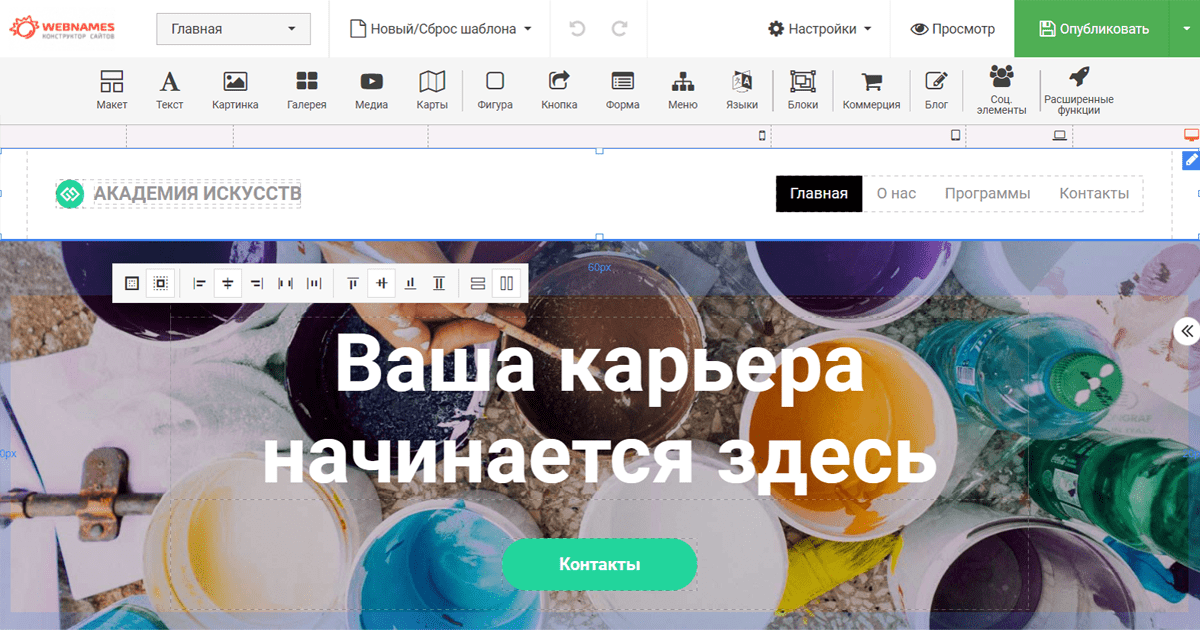Switch to tablet viewport

tap(955, 136)
